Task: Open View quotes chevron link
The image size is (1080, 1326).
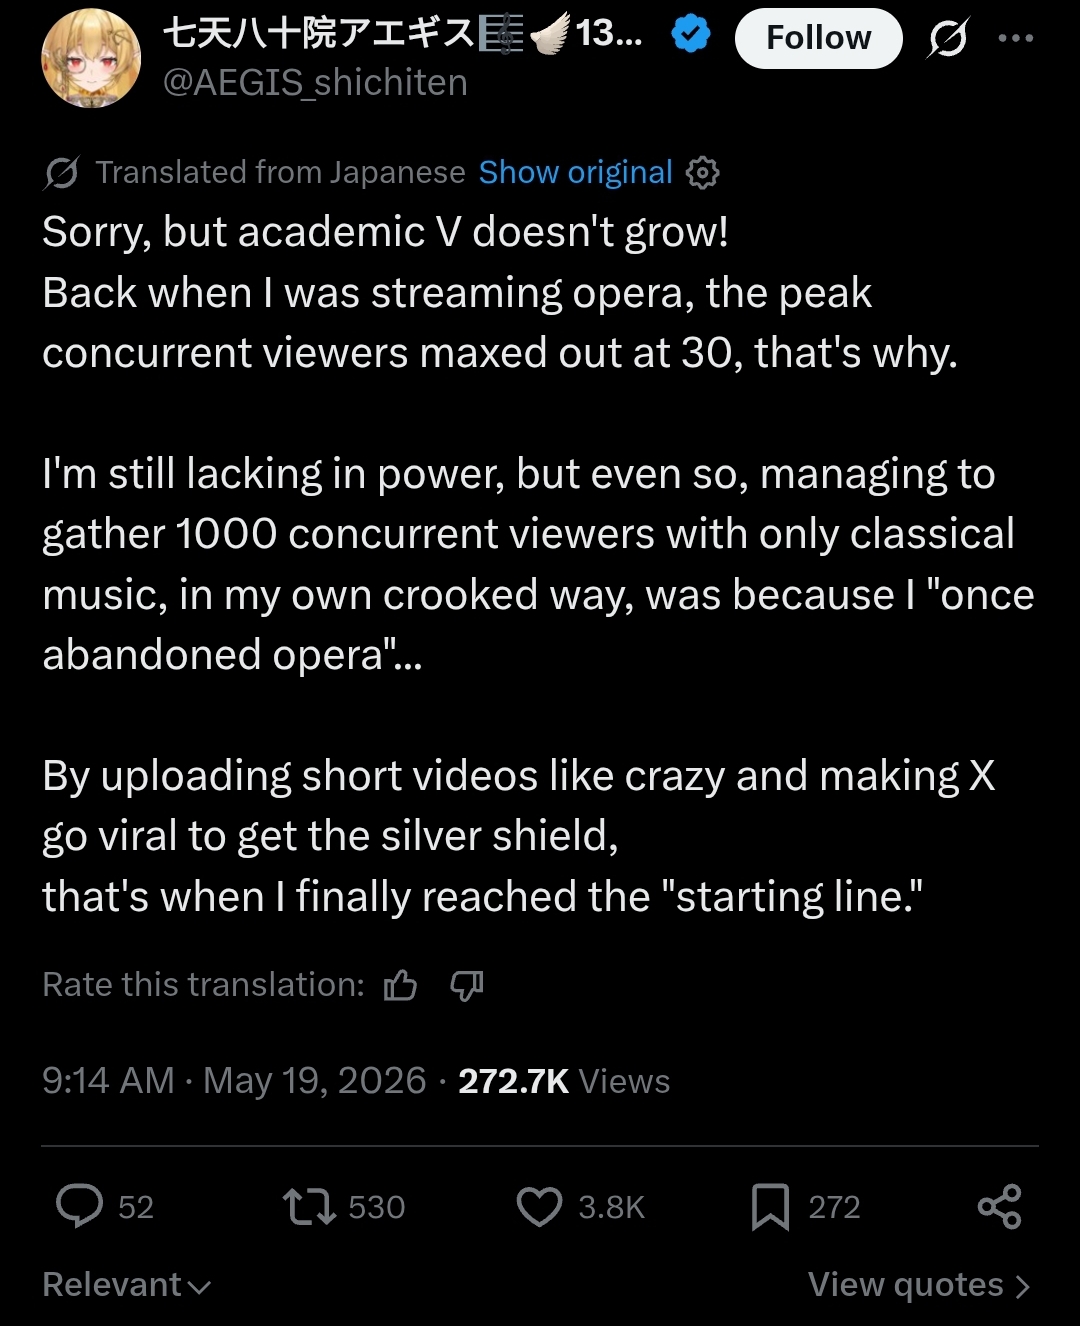Action: tap(919, 1285)
